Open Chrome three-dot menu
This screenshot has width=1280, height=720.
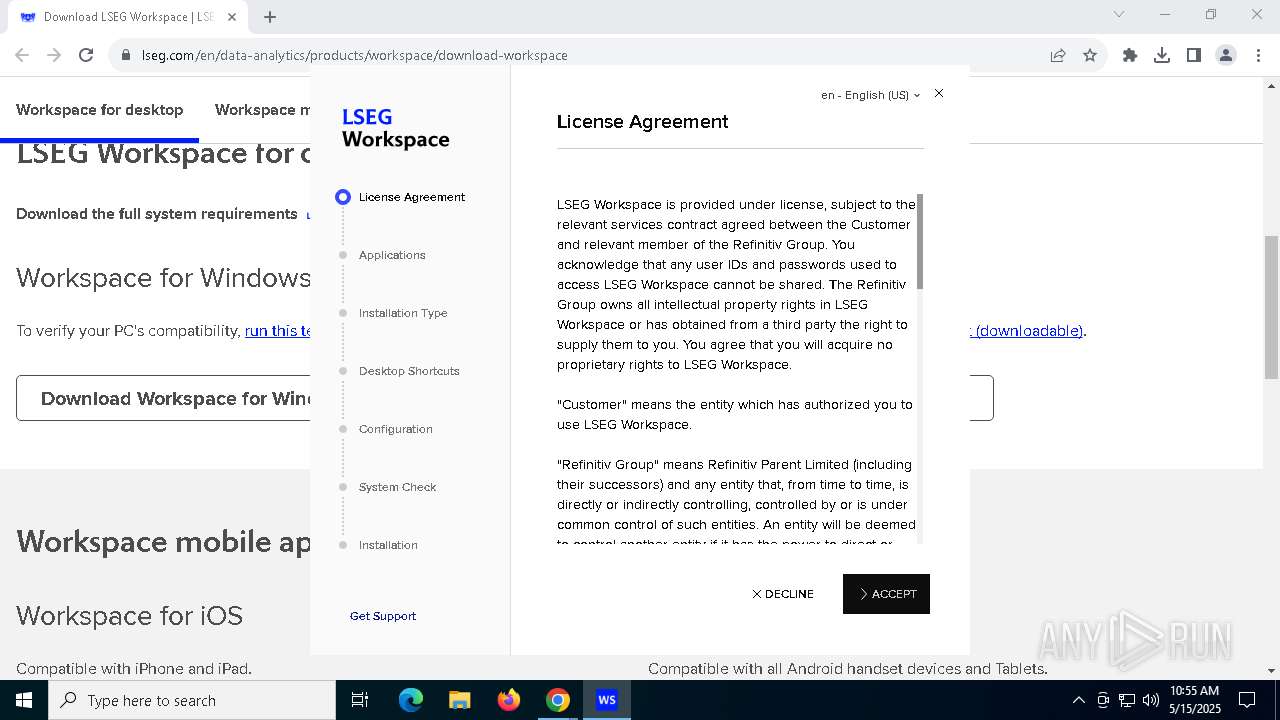pos(1258,55)
